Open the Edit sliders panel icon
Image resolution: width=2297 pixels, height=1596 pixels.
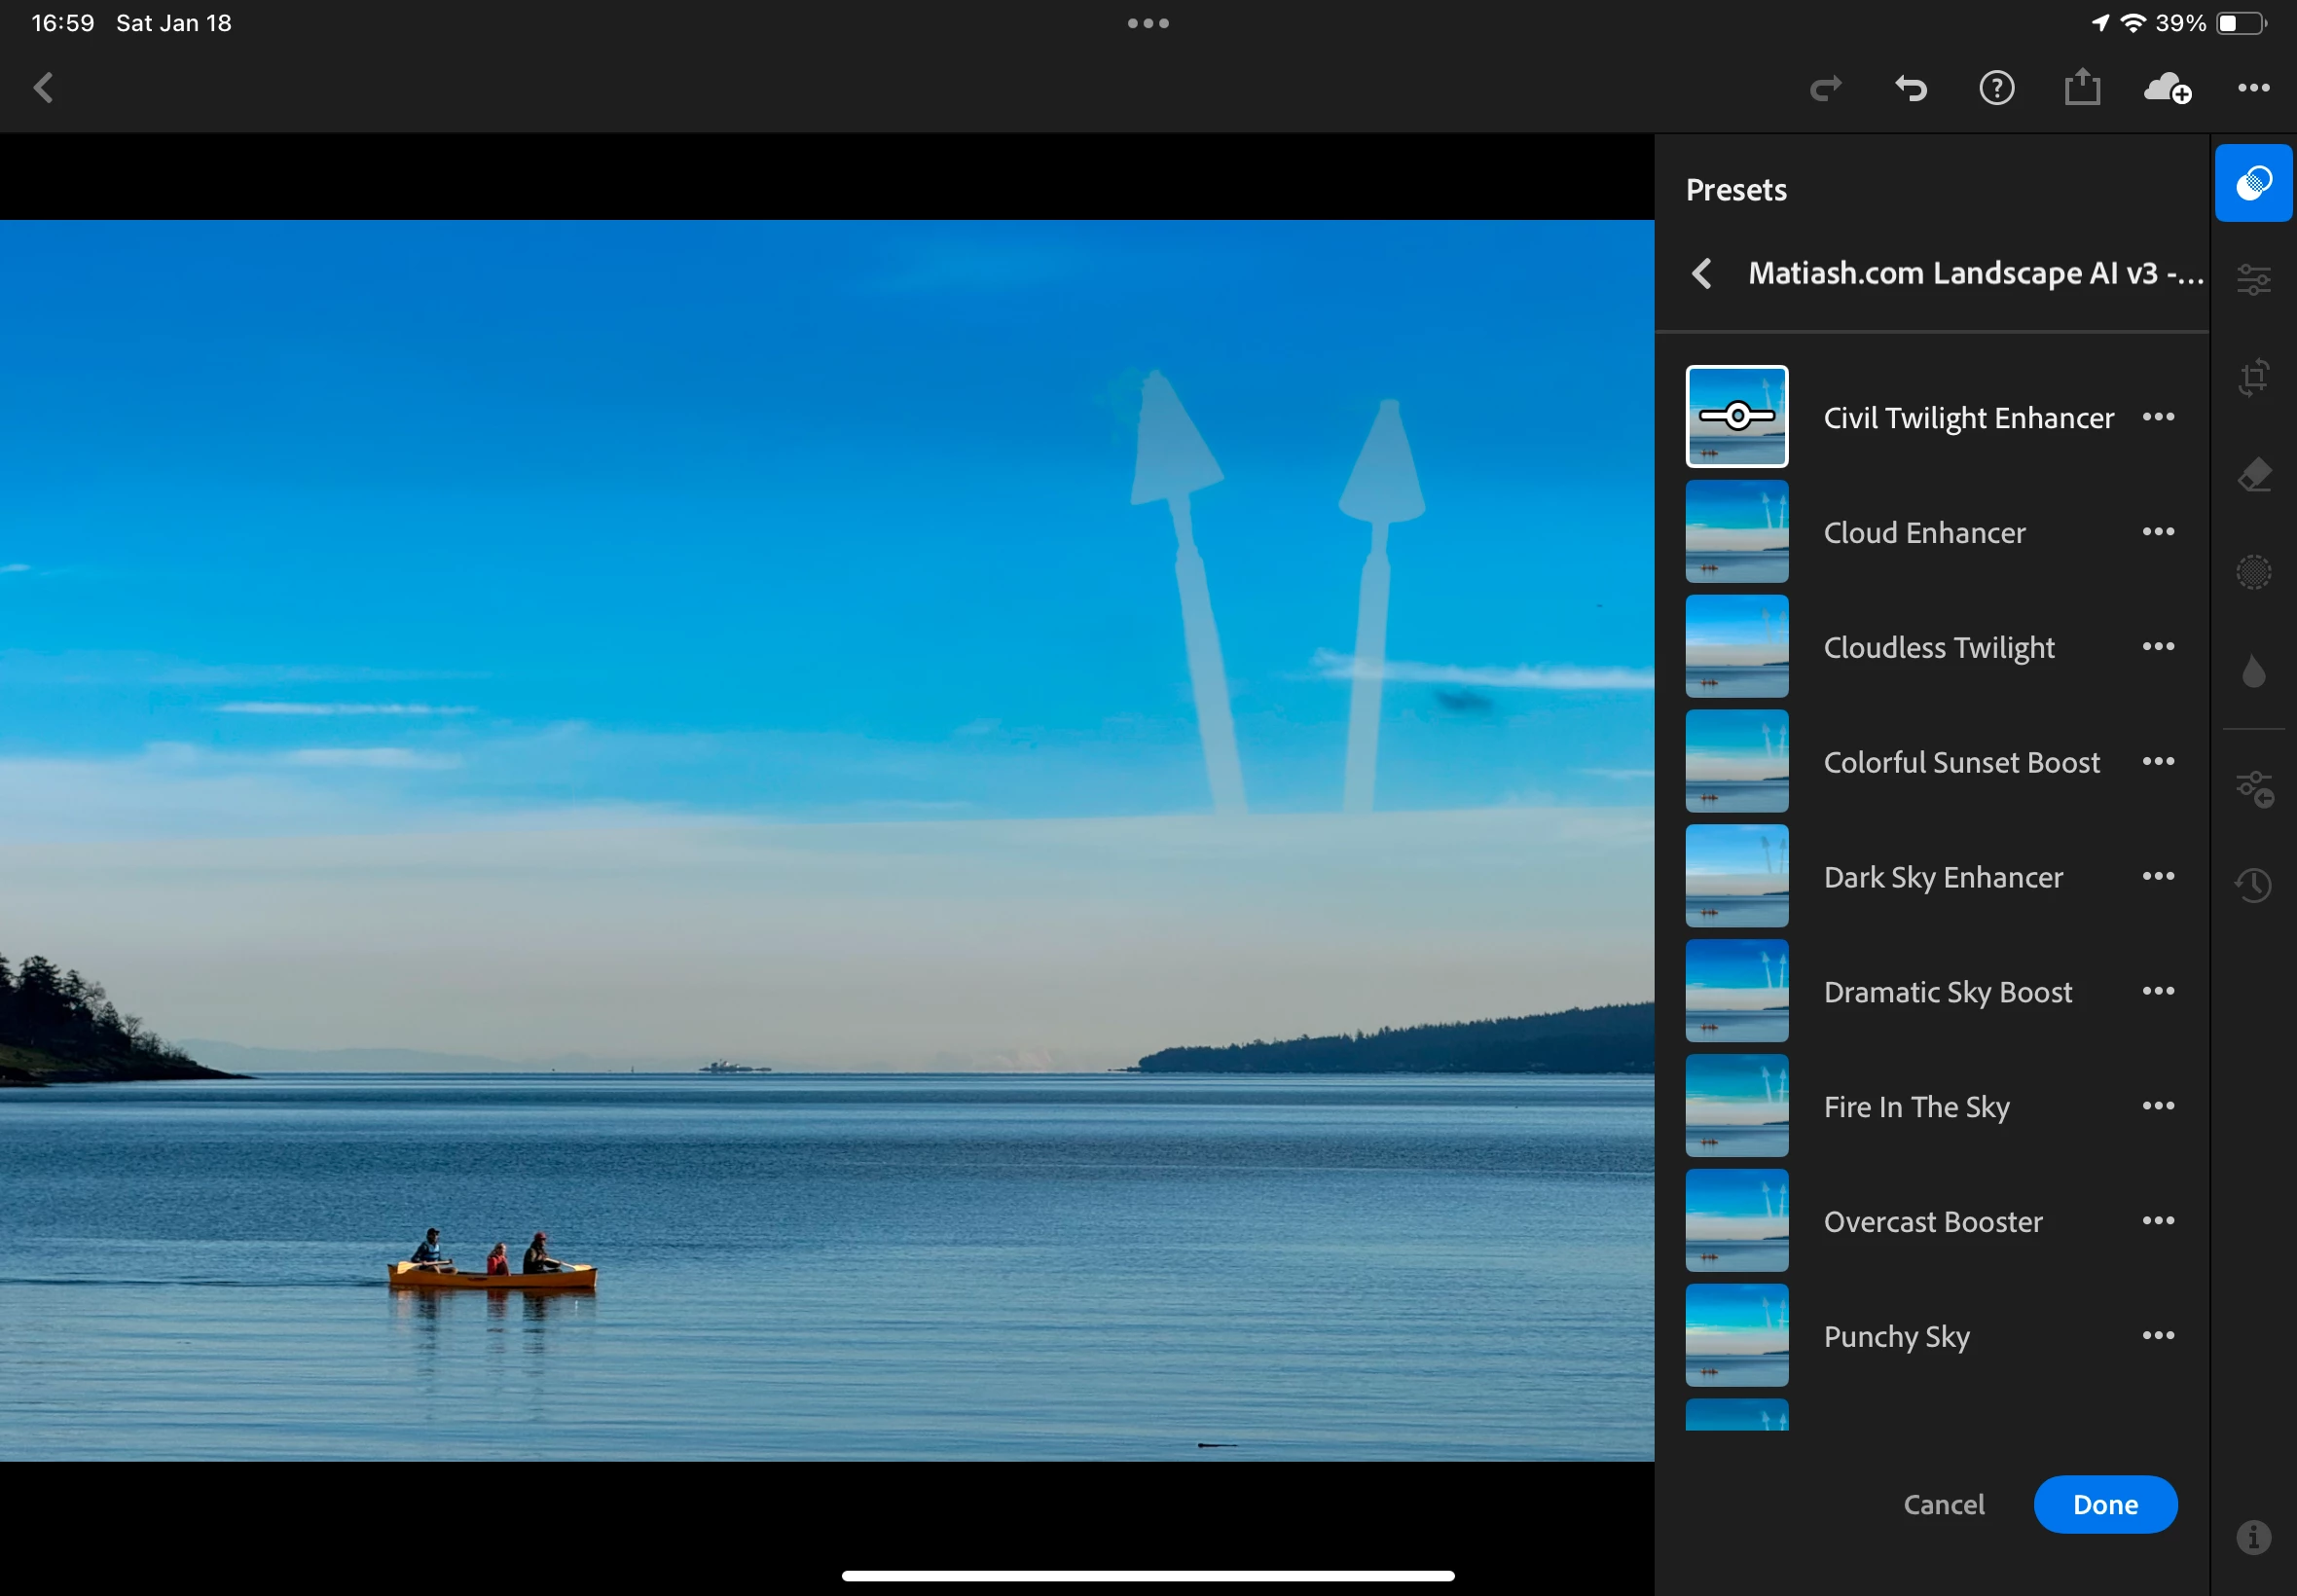coord(2253,280)
